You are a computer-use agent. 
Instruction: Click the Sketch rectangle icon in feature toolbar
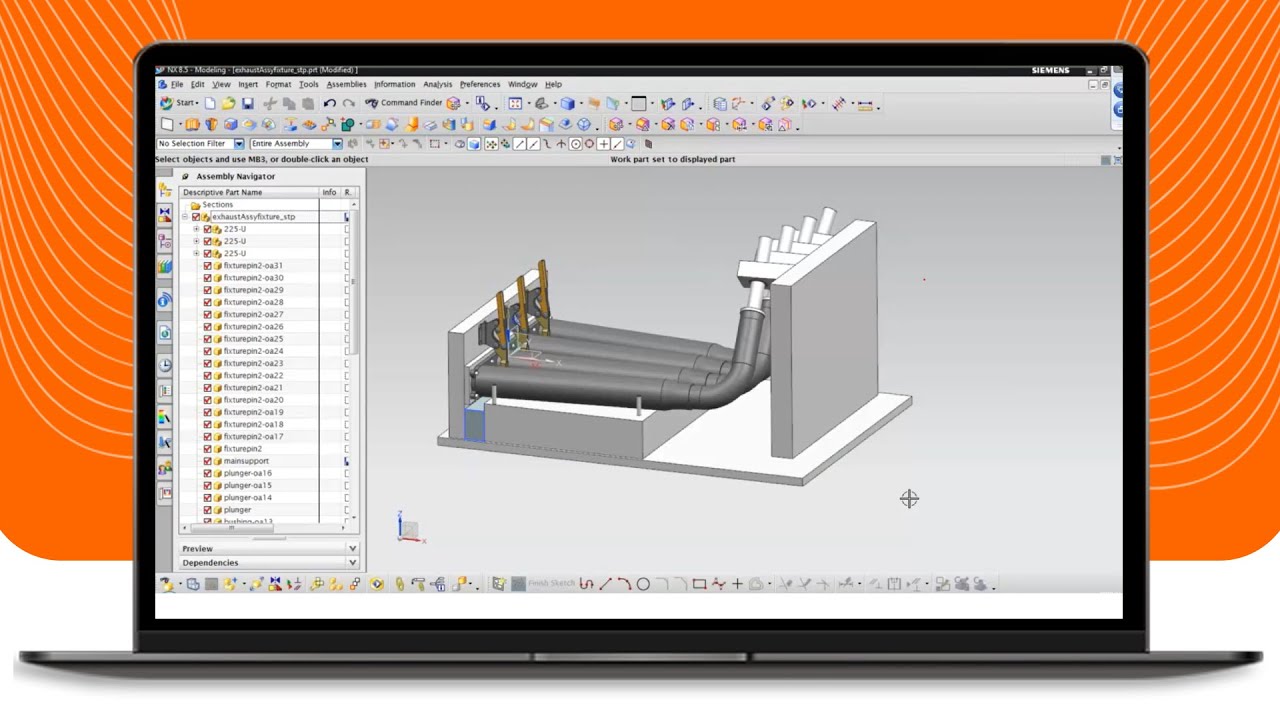[167, 124]
